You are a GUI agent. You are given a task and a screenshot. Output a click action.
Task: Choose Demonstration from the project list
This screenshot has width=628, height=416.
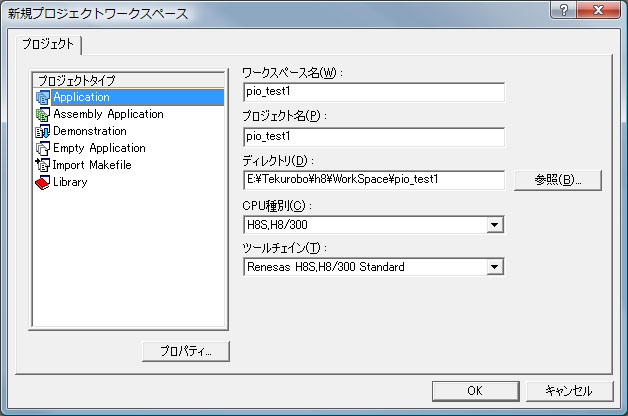pyautogui.click(x=90, y=132)
